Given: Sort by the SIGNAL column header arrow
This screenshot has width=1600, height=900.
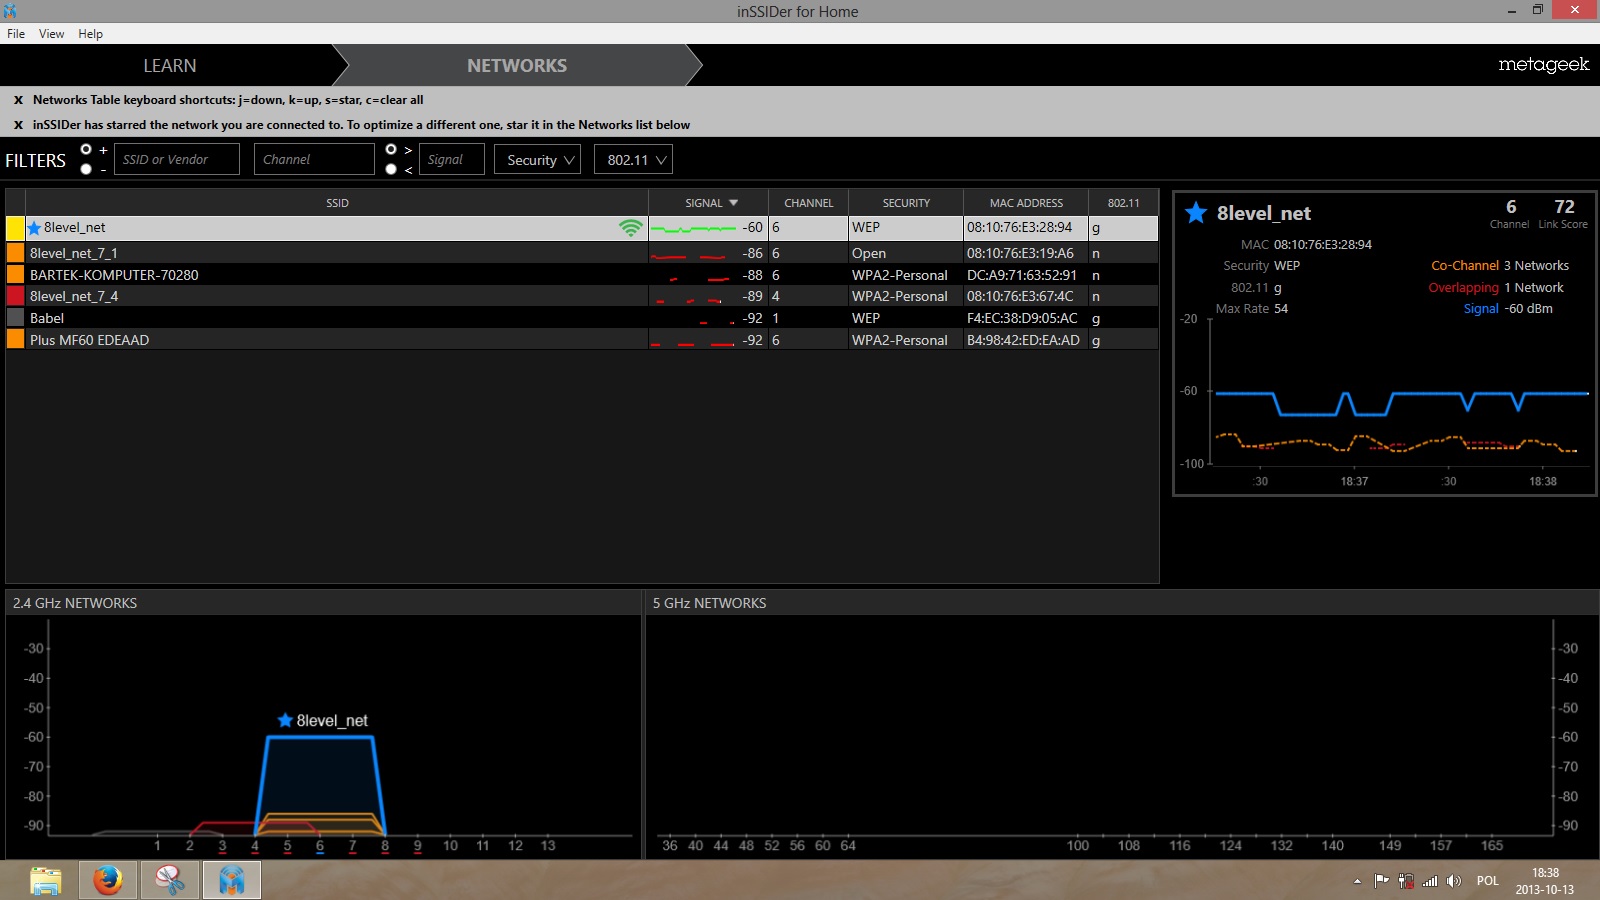Looking at the screenshot, I should (x=734, y=203).
